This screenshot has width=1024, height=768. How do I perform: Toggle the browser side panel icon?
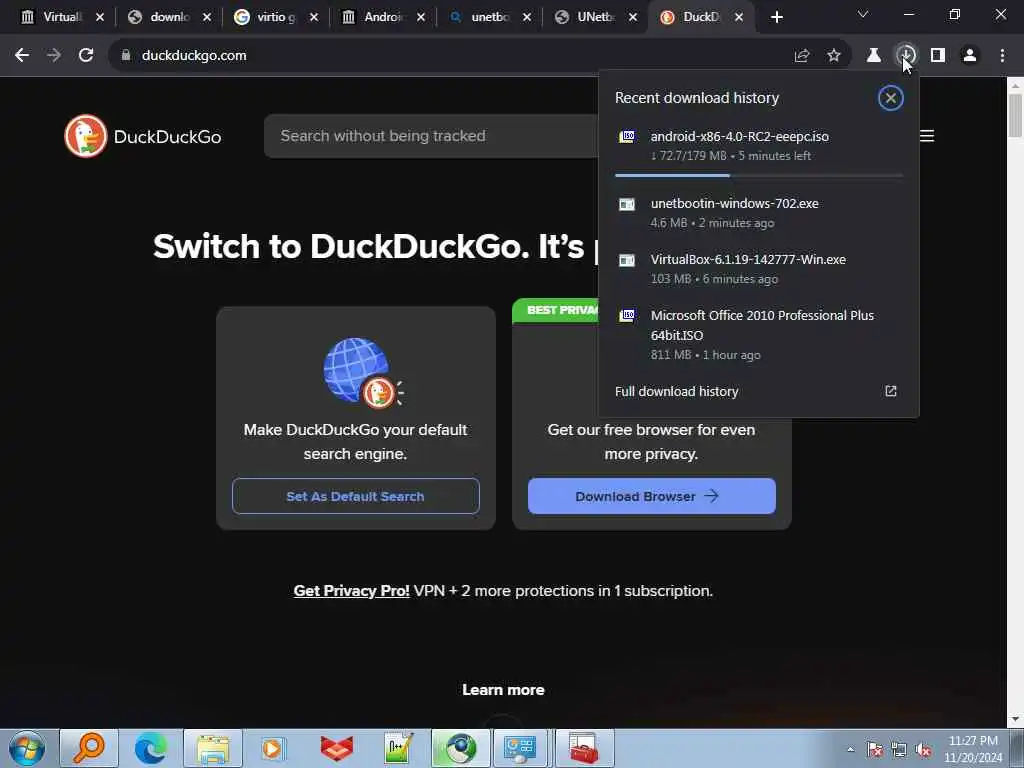938,56
